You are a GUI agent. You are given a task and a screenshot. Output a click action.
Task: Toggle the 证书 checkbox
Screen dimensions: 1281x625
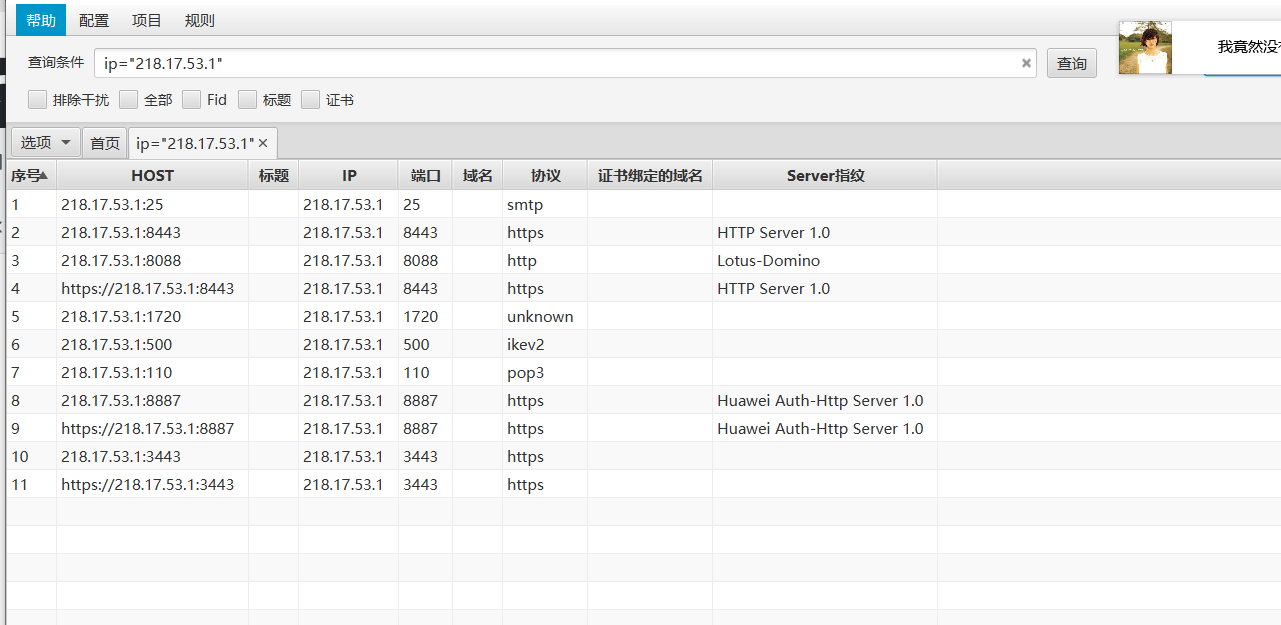click(x=310, y=100)
